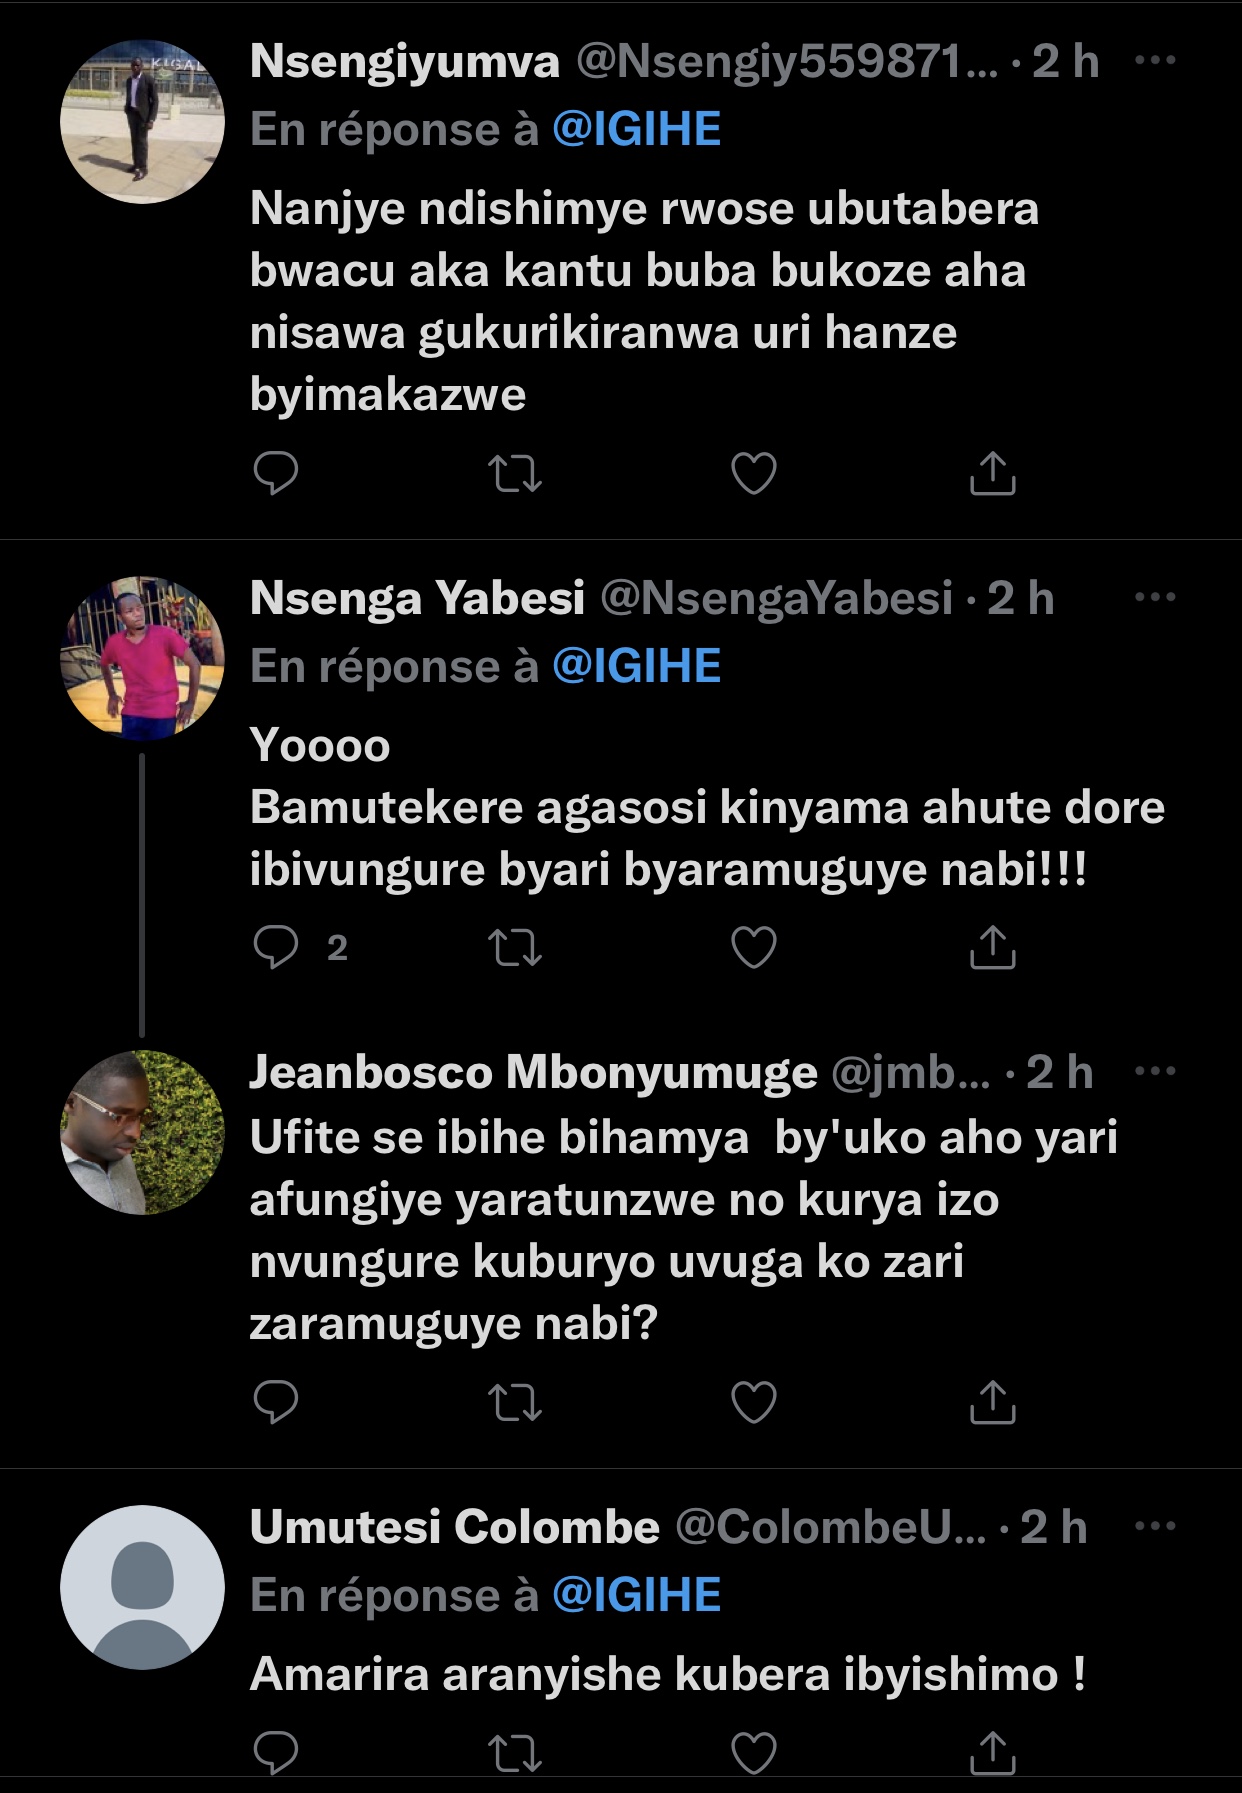Reply to Umutesi Colombe's tweet
Screen dimensions: 1242x1793
276,1751
